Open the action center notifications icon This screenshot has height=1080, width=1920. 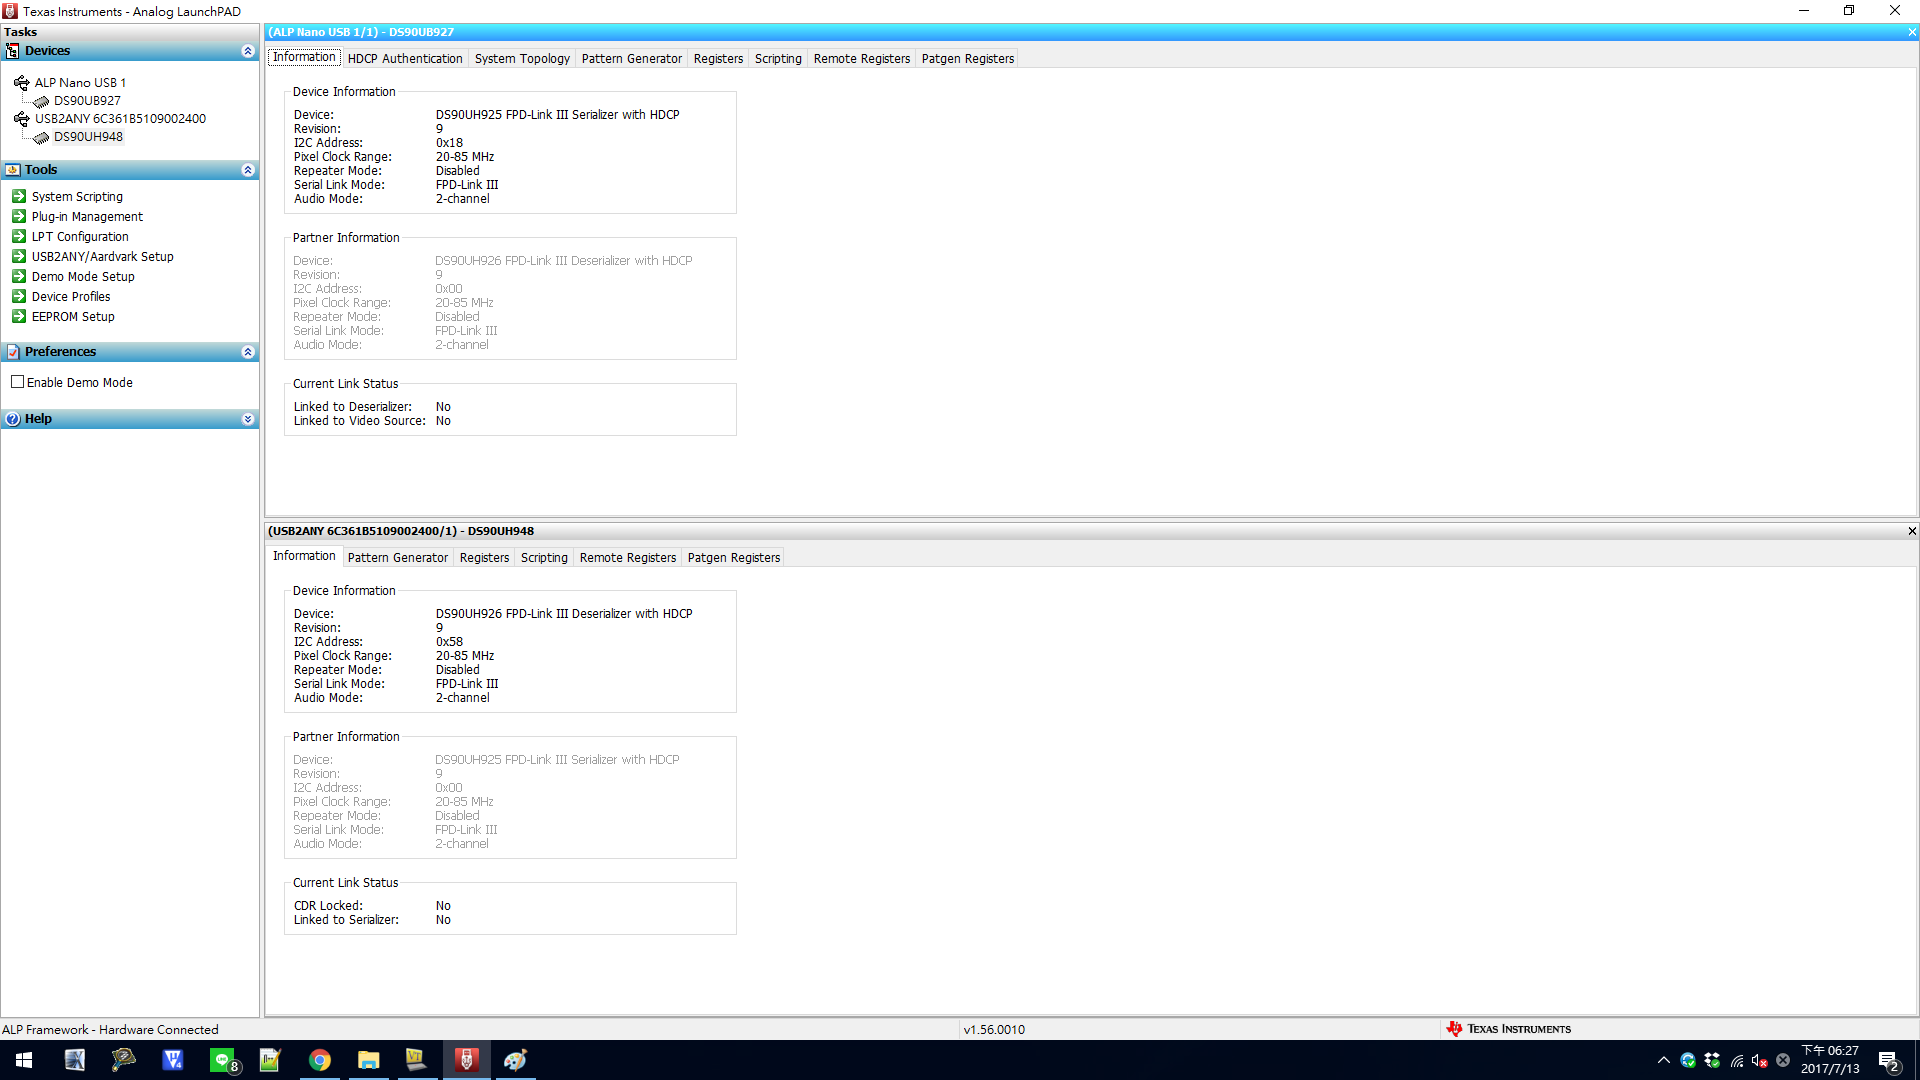click(x=1889, y=1060)
